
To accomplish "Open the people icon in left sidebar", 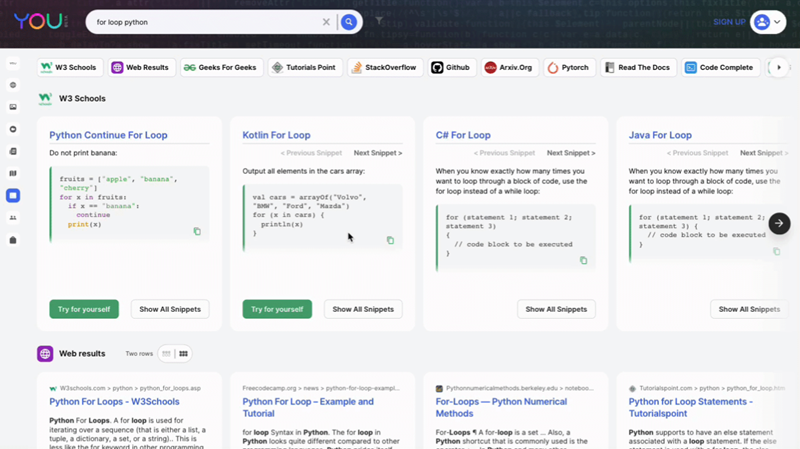I will (x=13, y=218).
